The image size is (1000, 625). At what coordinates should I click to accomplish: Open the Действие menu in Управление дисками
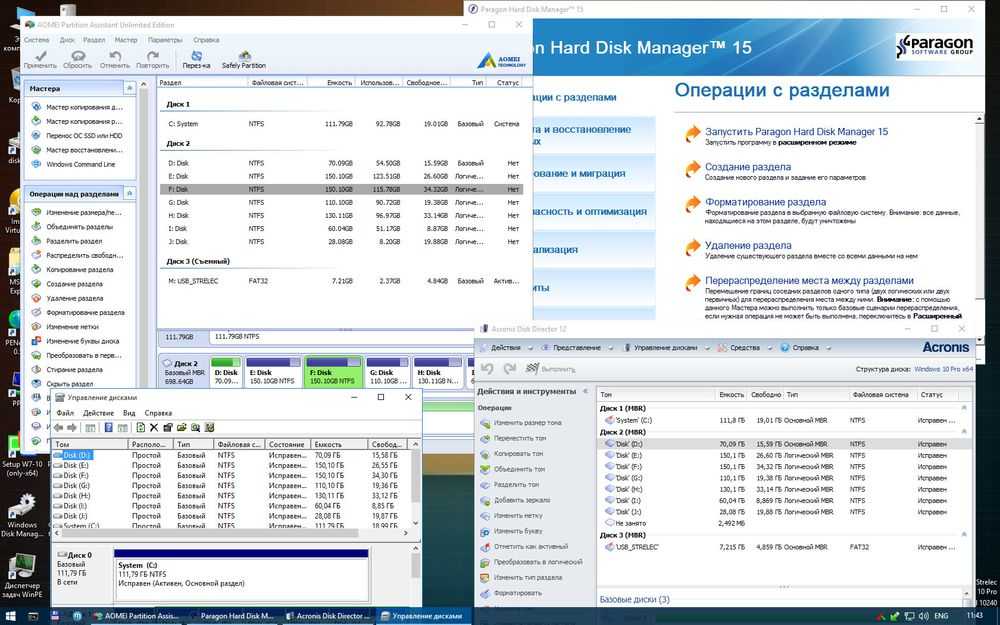click(98, 413)
